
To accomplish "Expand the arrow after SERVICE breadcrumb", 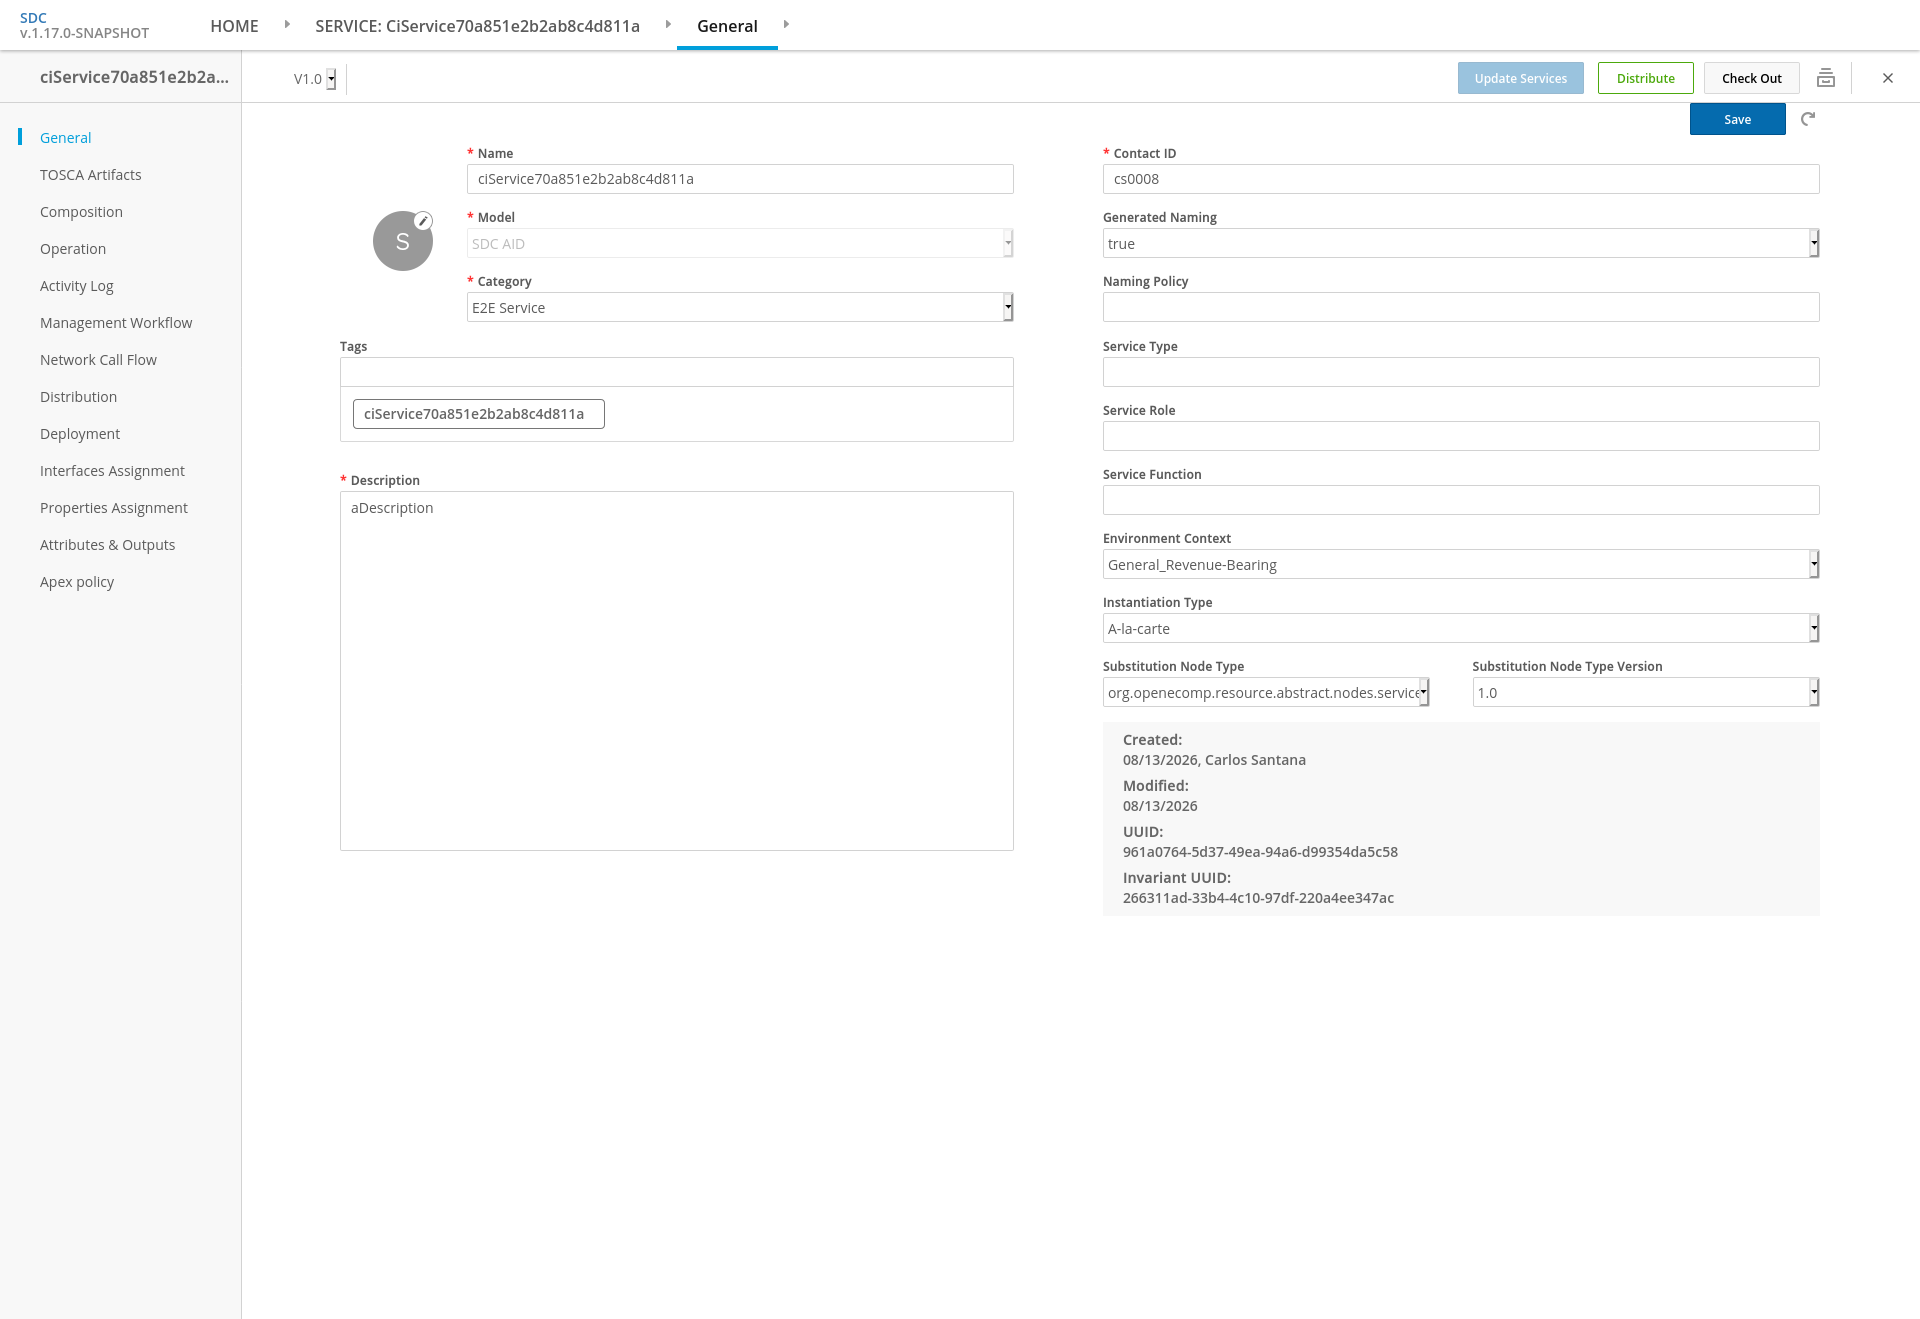I will 668,24.
